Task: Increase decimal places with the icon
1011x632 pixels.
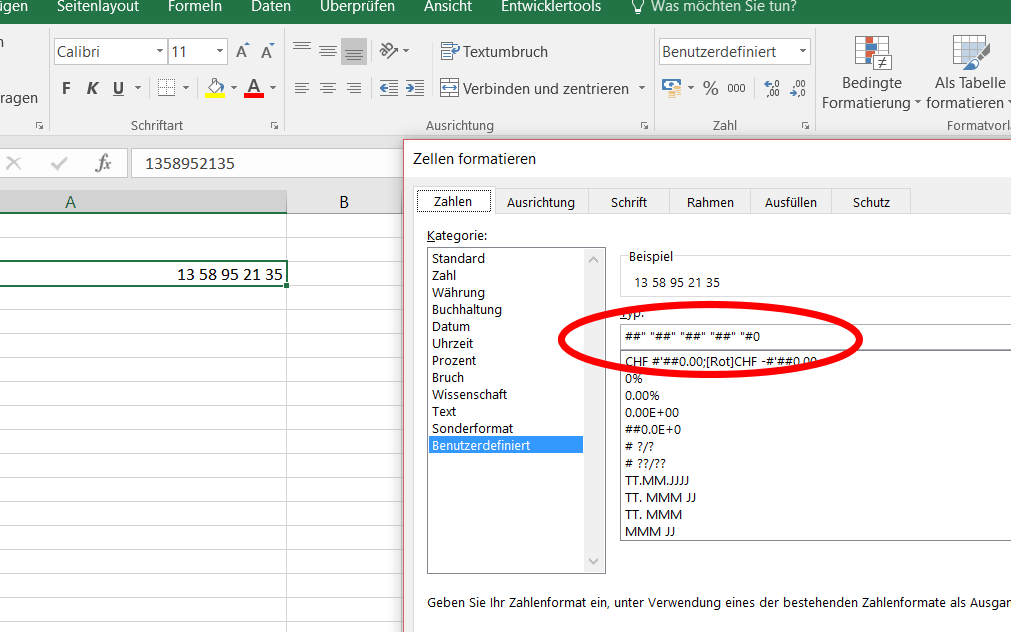Action: point(770,88)
